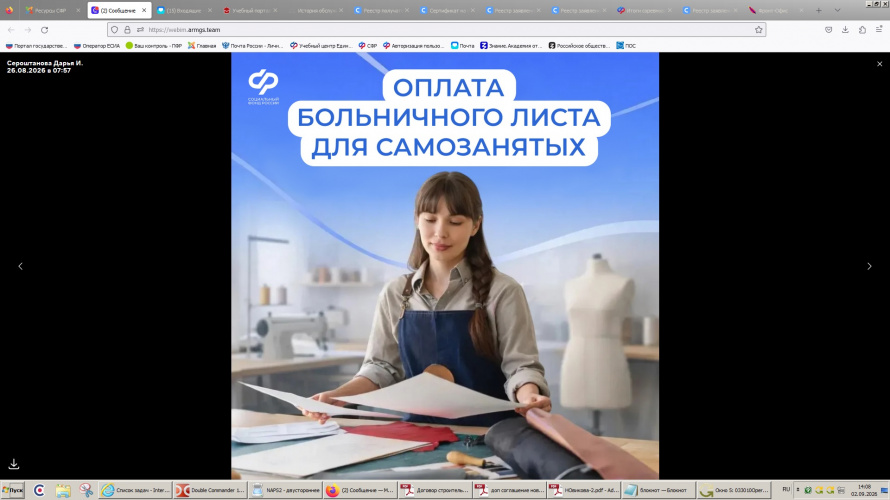Switch to the Сертификат tab
The width and height of the screenshot is (890, 500).
(x=447, y=10)
